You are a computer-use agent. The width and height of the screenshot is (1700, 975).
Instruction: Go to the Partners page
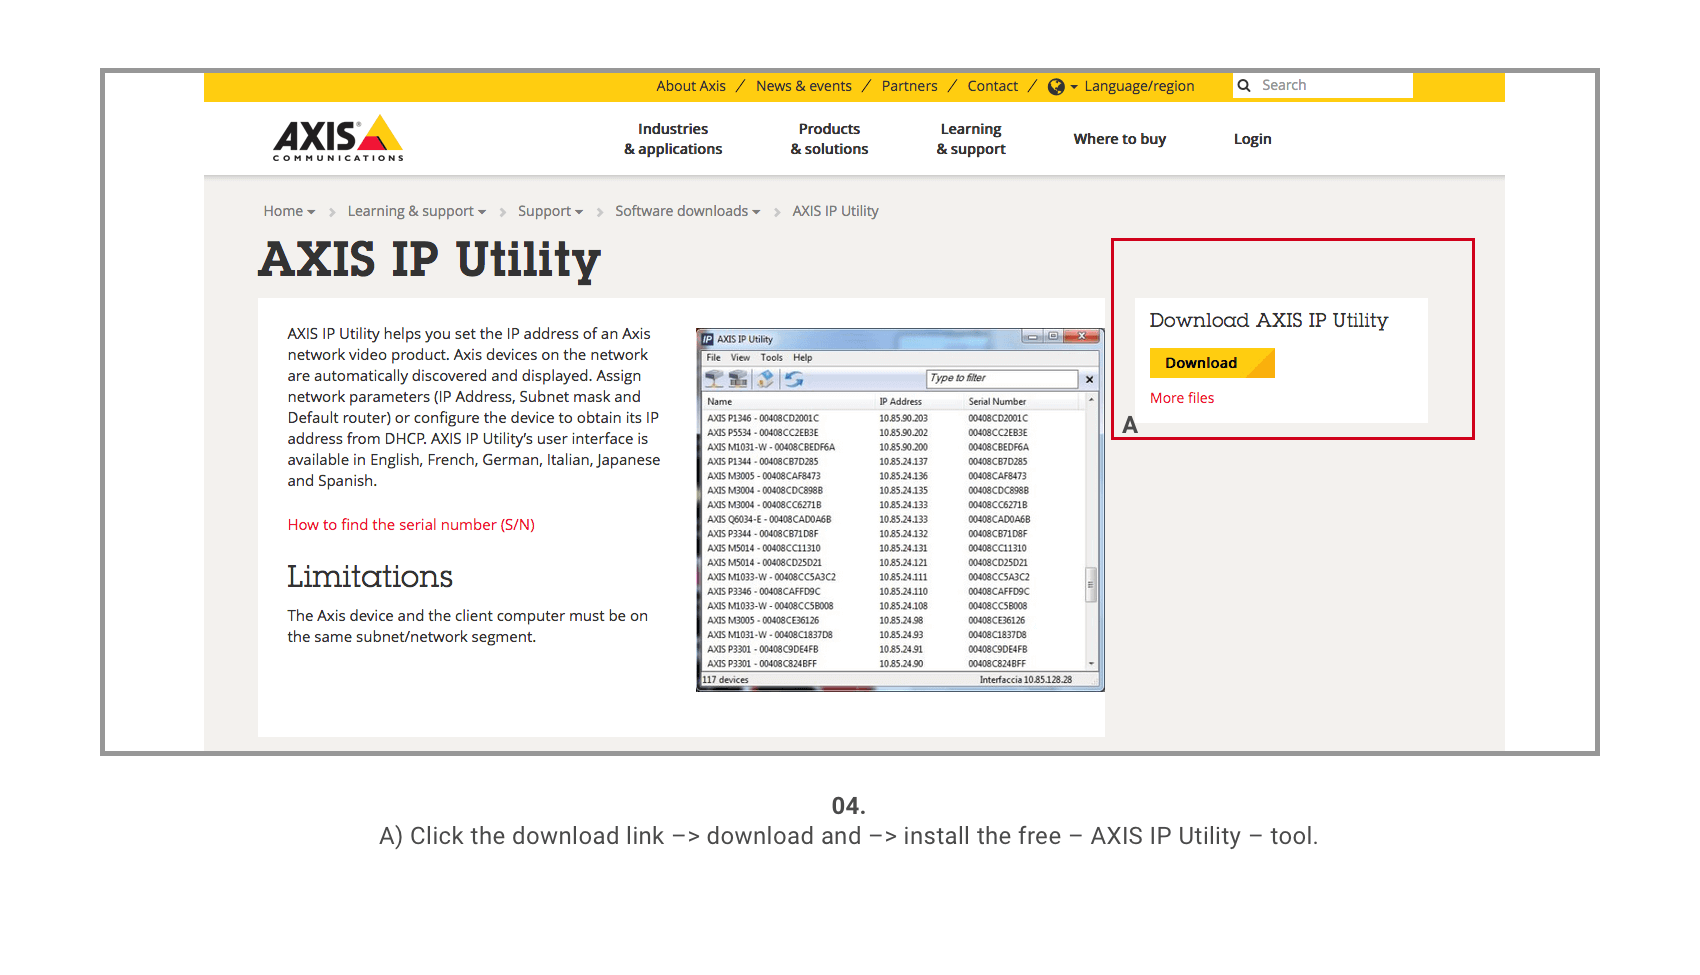[910, 86]
